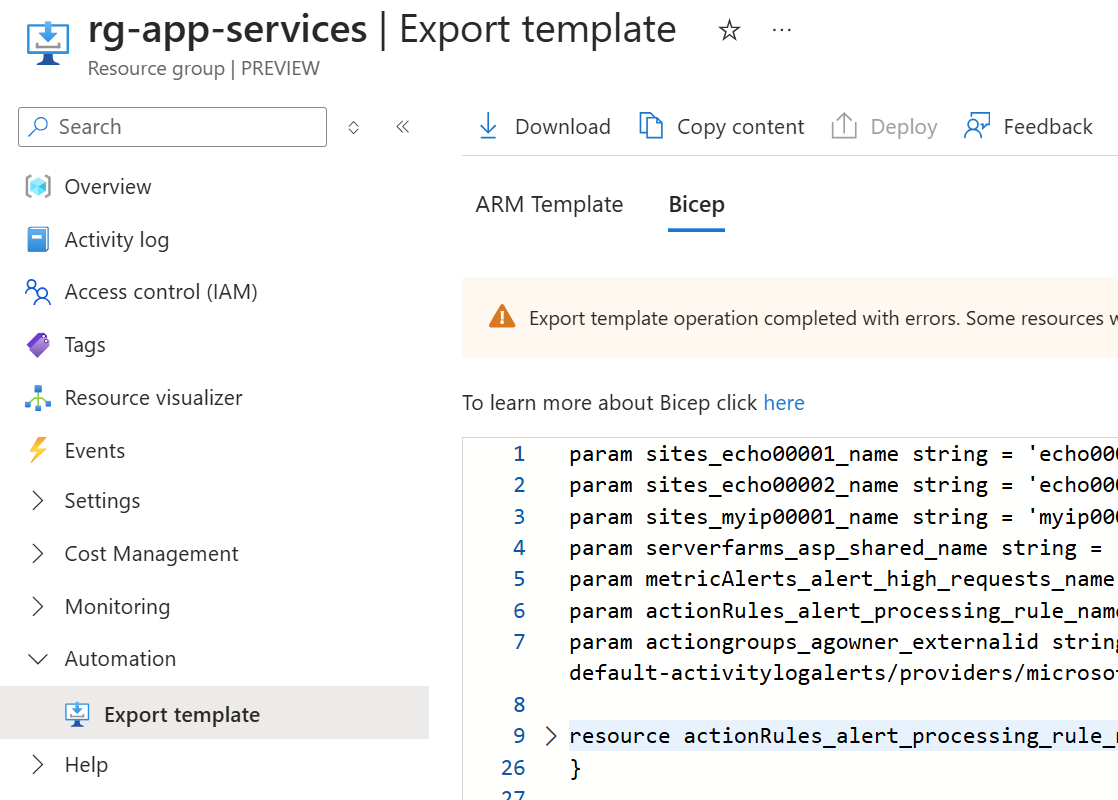This screenshot has width=1118, height=800.
Task: Open the more options ellipsis menu
Action: 781,31
